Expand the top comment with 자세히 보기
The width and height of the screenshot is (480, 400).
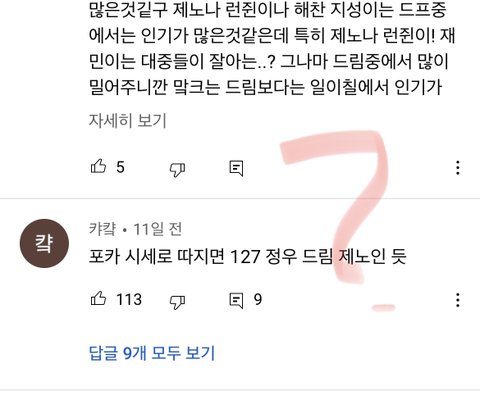point(127,120)
